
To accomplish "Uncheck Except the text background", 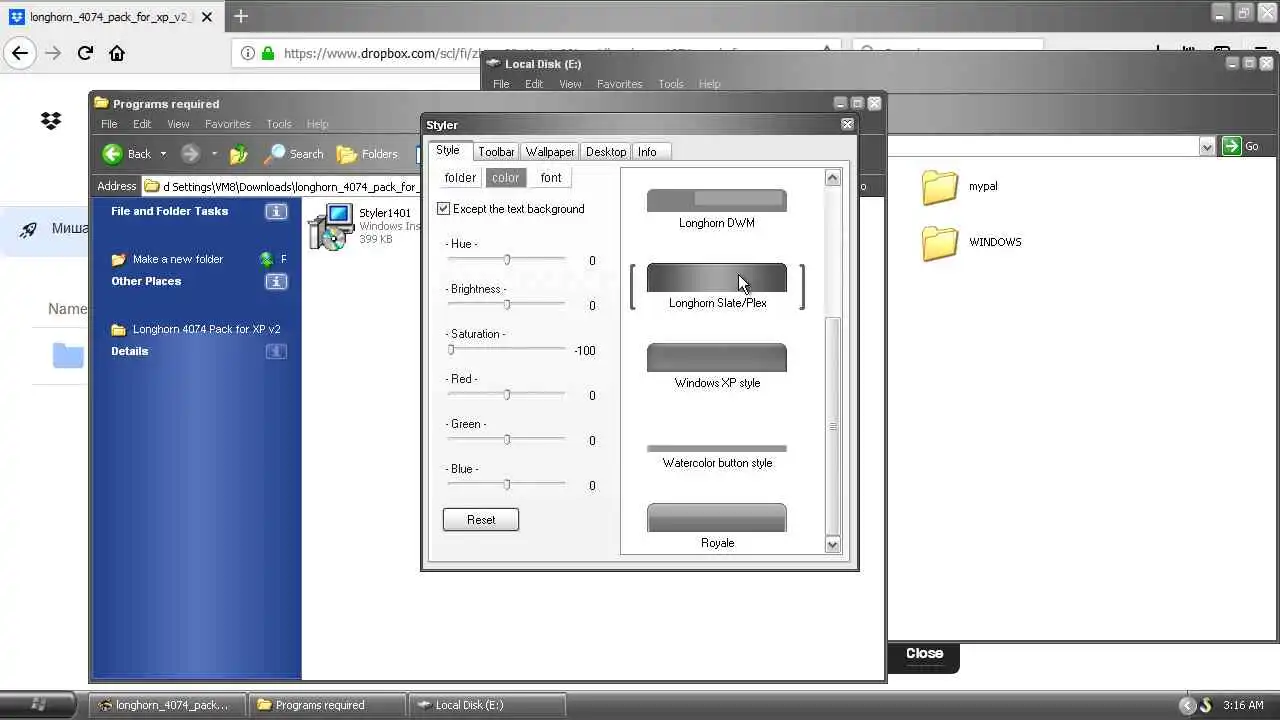I will (x=444, y=209).
